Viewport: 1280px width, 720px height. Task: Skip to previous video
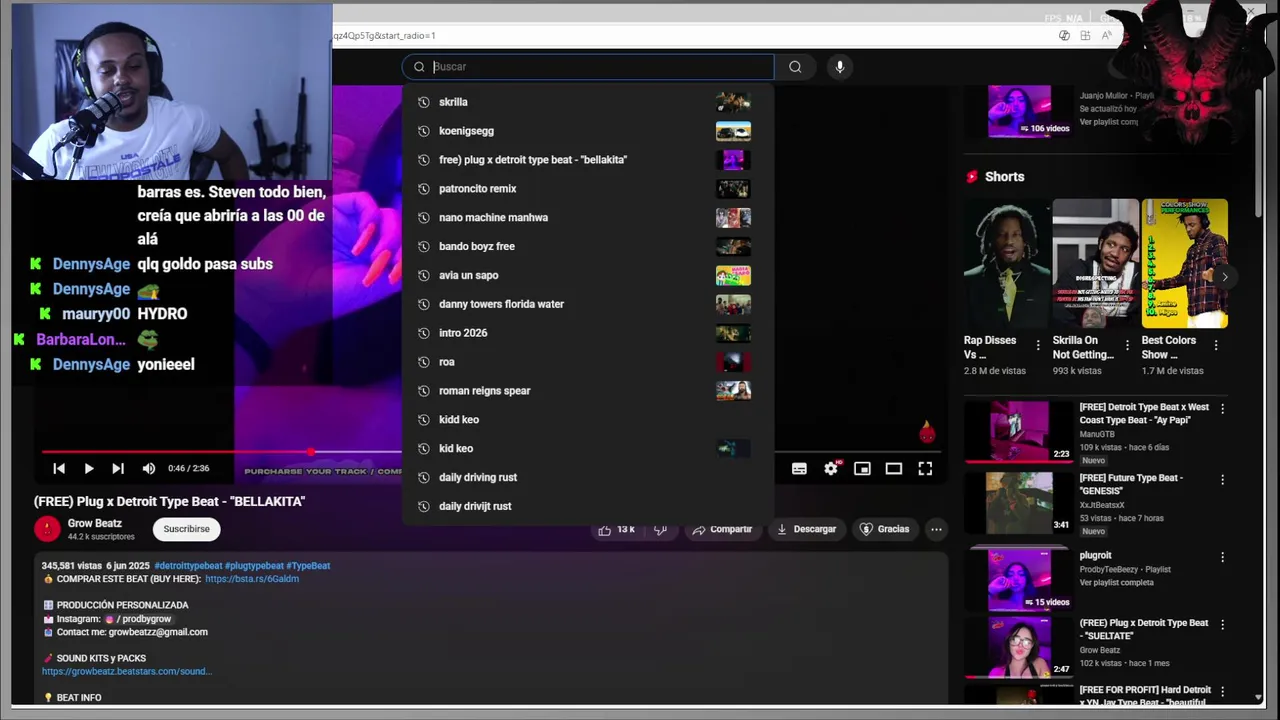pos(59,468)
